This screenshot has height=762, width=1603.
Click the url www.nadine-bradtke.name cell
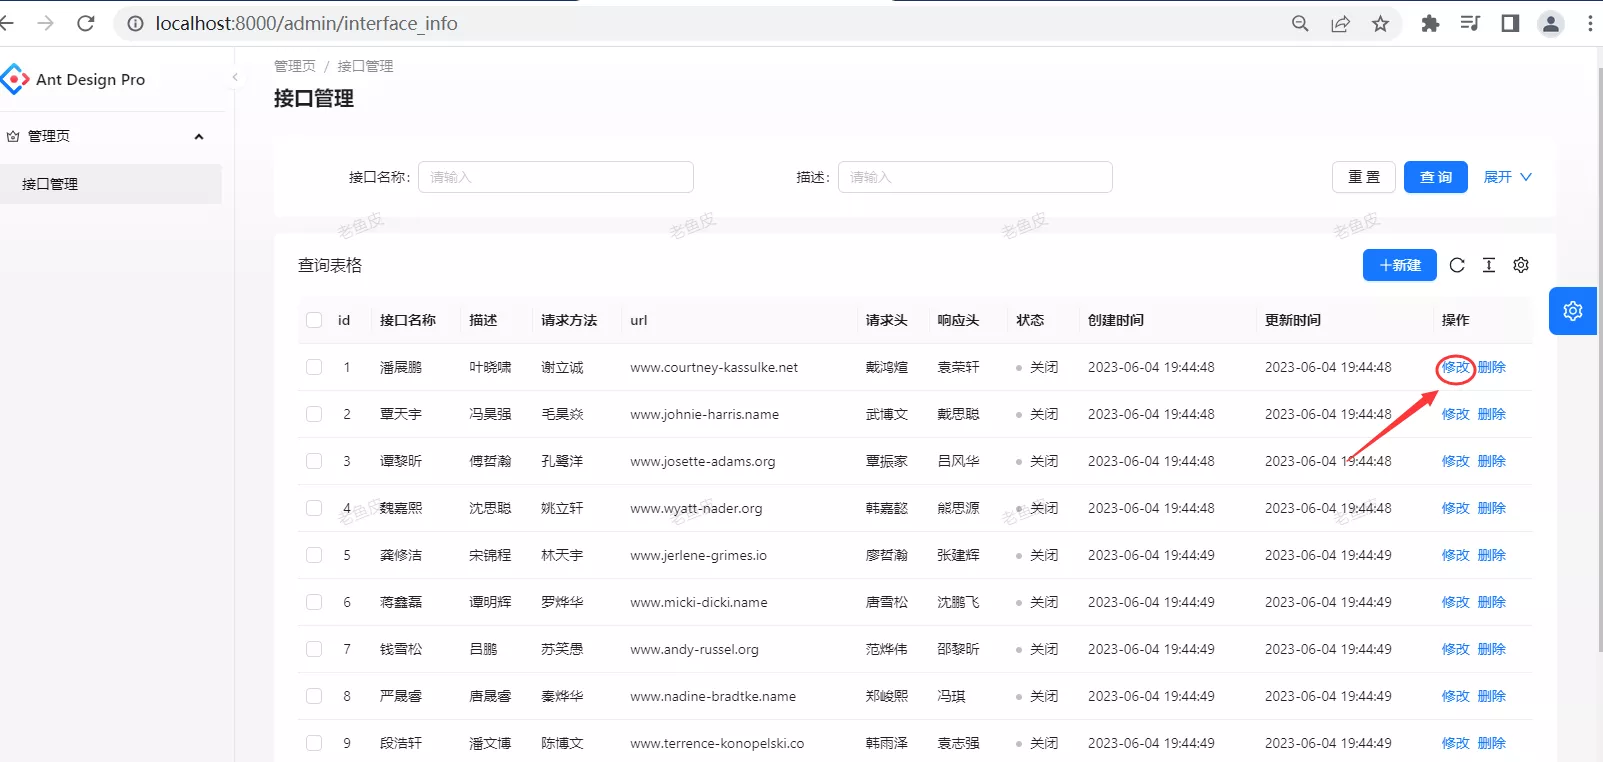pos(713,696)
